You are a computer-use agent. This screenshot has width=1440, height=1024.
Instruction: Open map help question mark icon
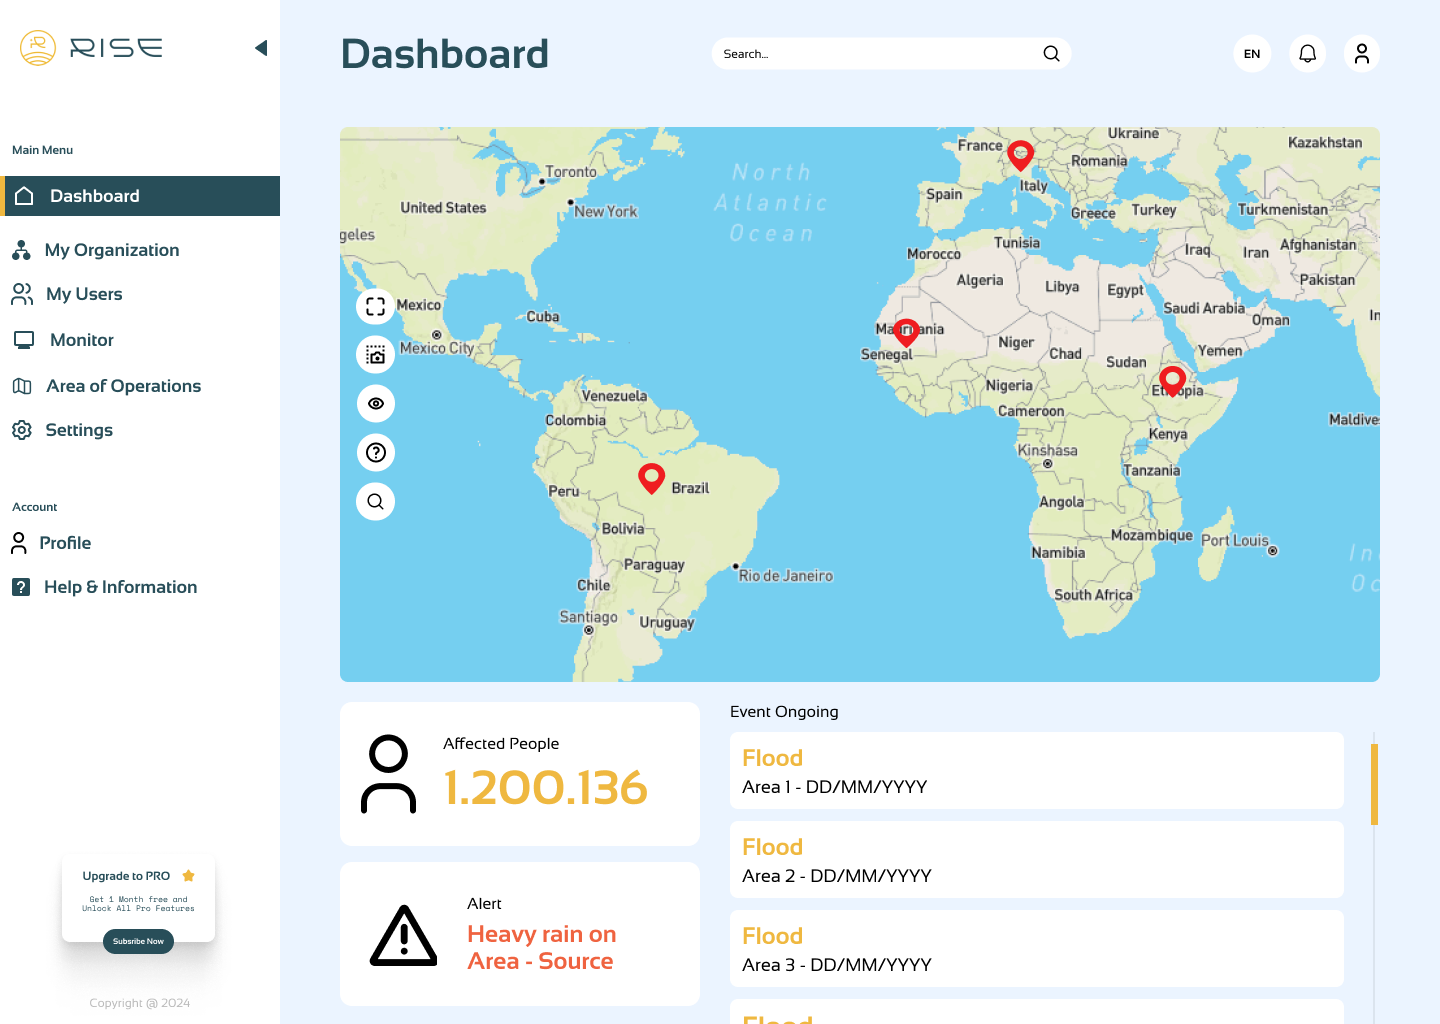point(376,453)
